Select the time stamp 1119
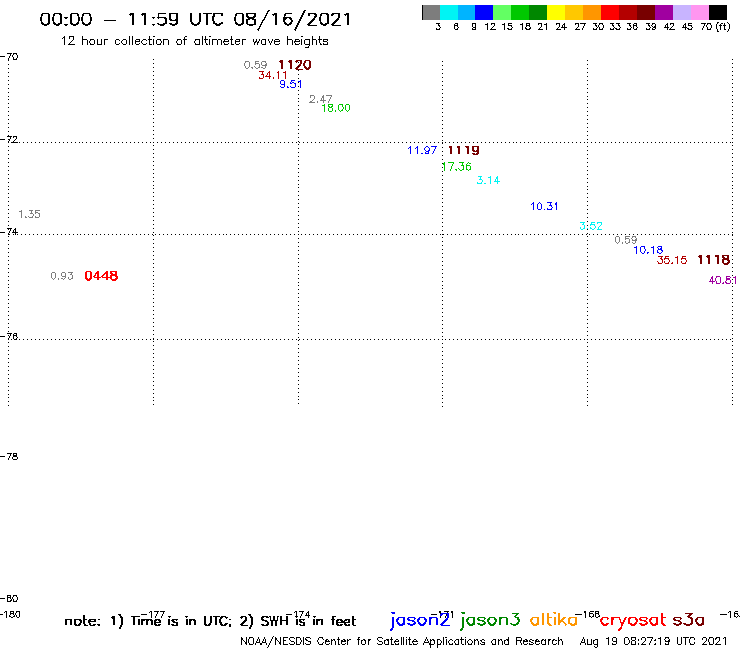Viewport: 740px width, 650px height. pyautogui.click(x=463, y=150)
